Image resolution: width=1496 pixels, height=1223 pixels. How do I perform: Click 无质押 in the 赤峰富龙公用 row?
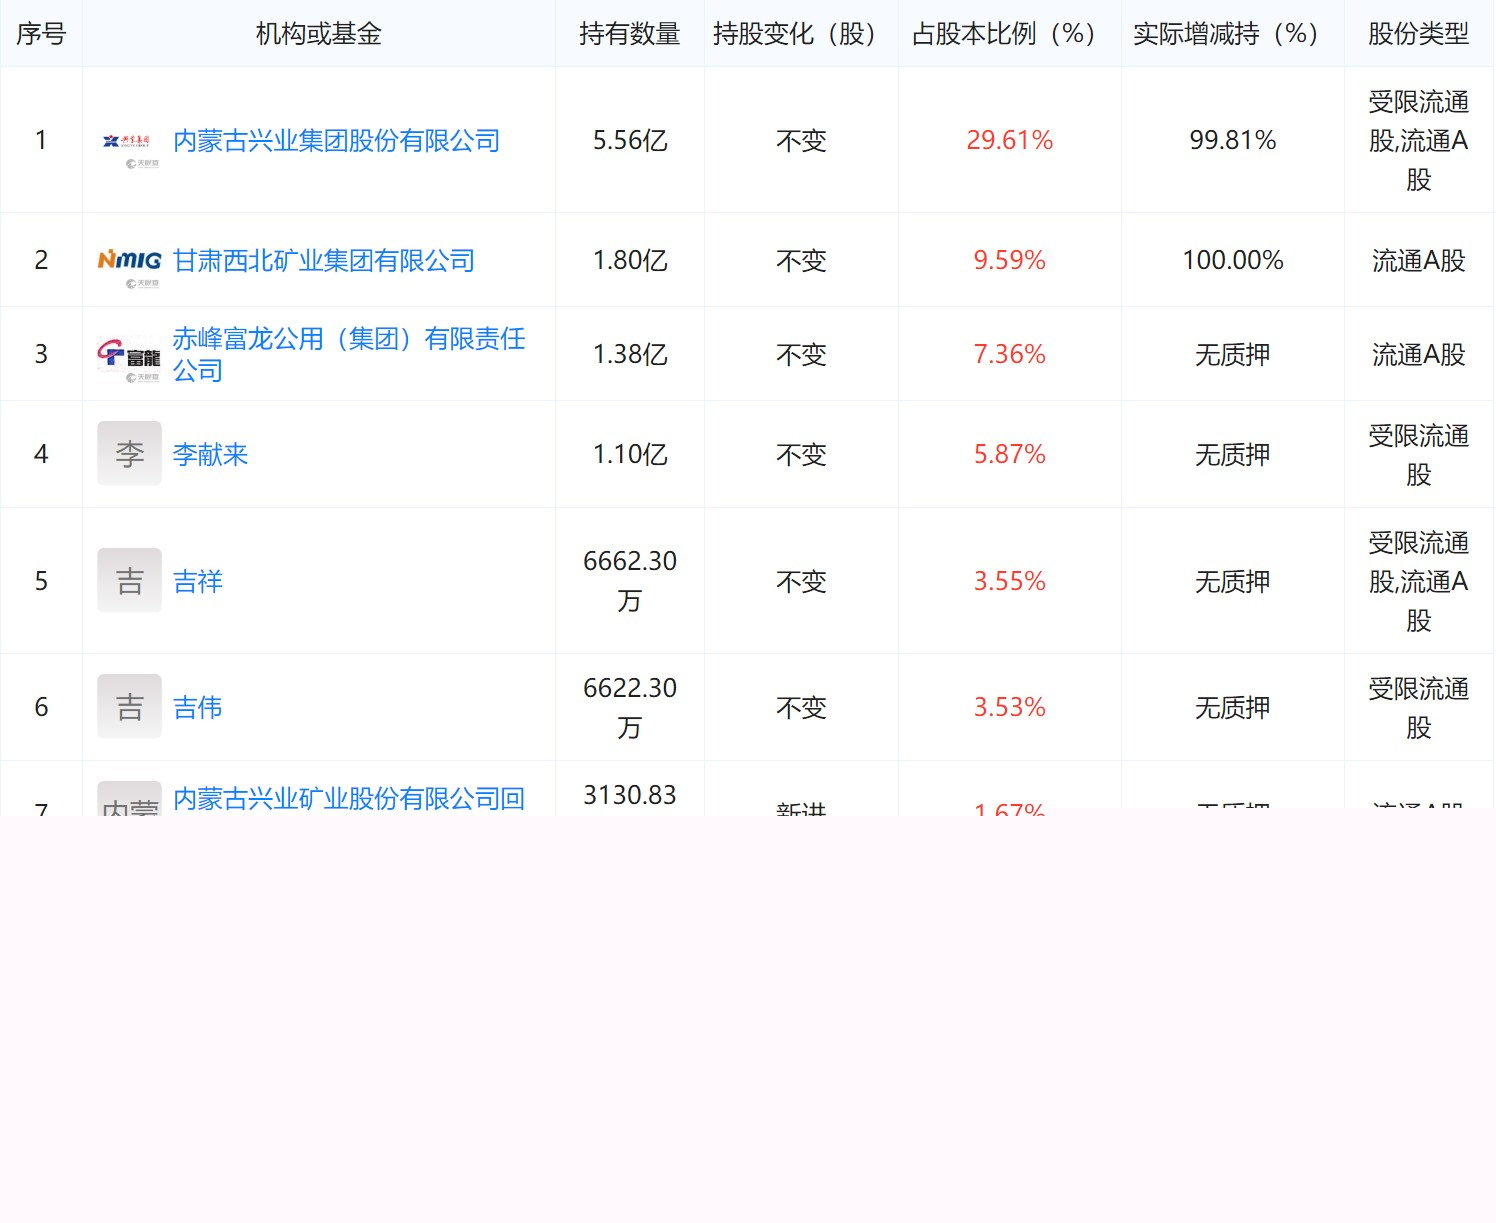tap(1233, 355)
